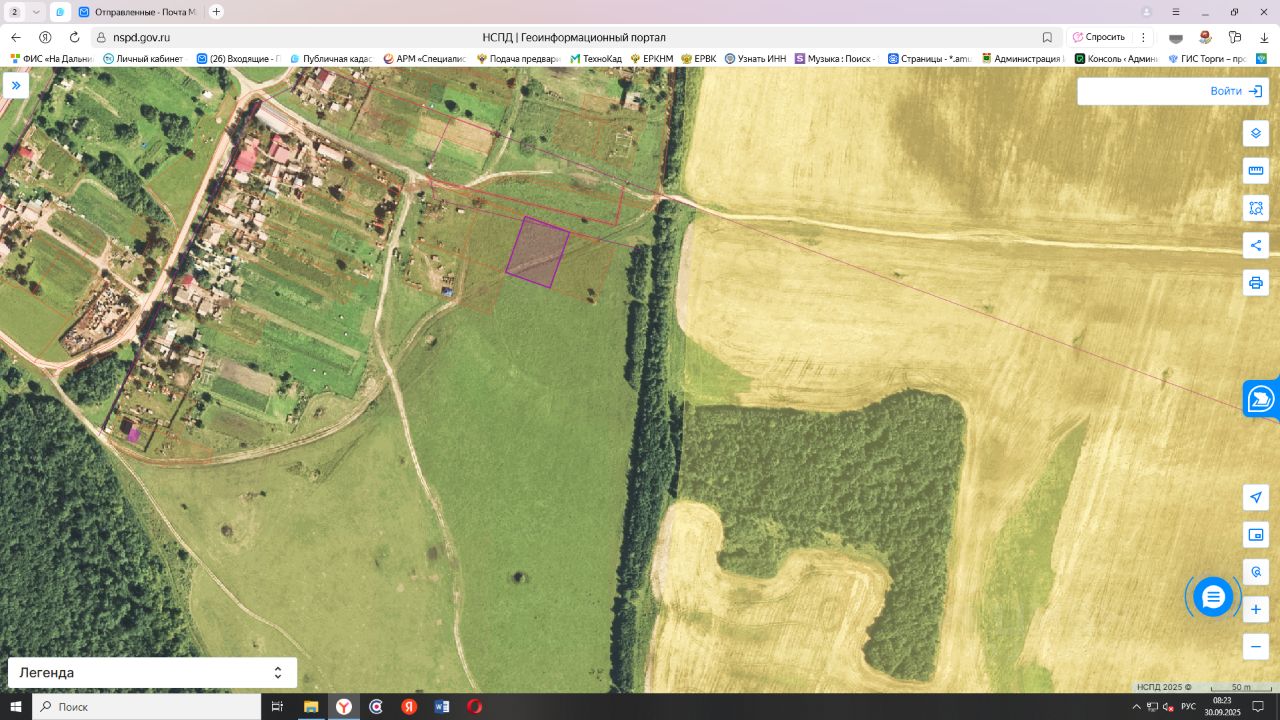
Task: Switch to the active НСПД map tab
Action: pos(60,12)
